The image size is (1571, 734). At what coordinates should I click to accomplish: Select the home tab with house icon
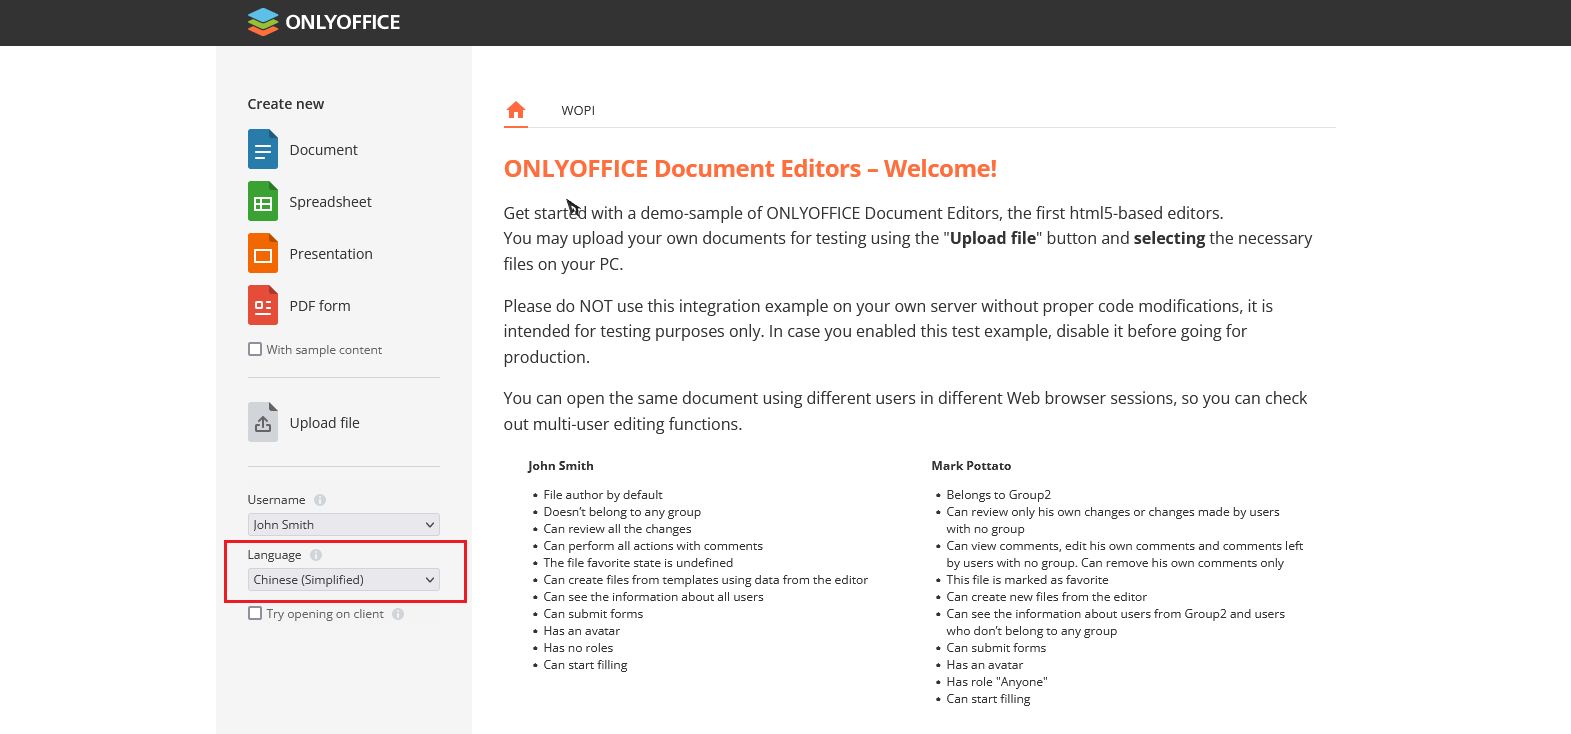pyautogui.click(x=516, y=110)
